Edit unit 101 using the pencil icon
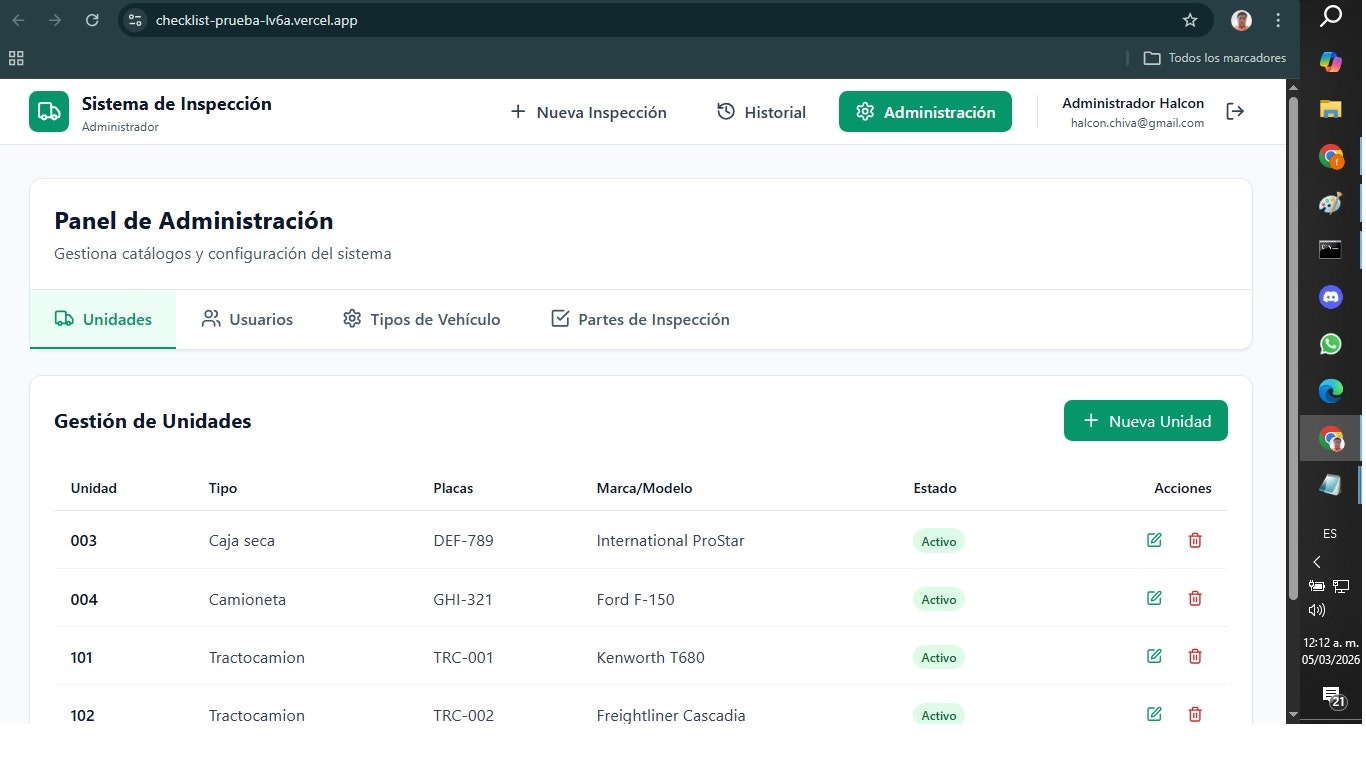Screen dimensions: 1366x768 click(1154, 656)
